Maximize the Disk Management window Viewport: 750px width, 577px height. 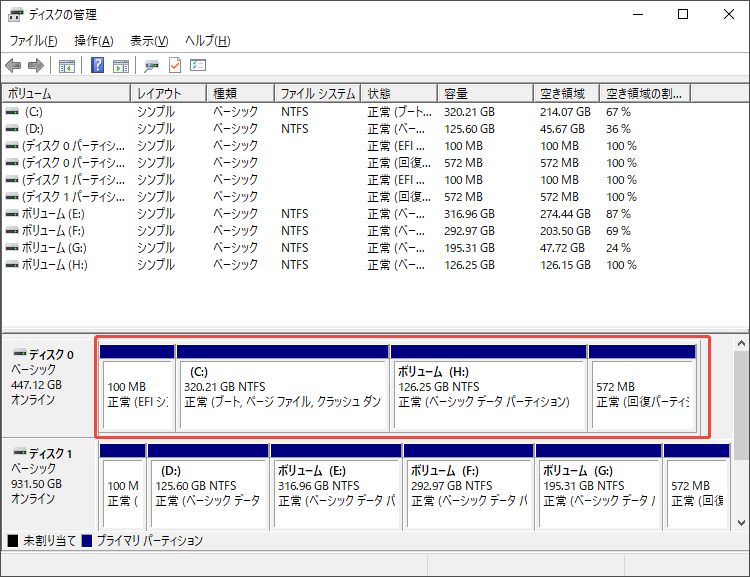click(x=683, y=14)
